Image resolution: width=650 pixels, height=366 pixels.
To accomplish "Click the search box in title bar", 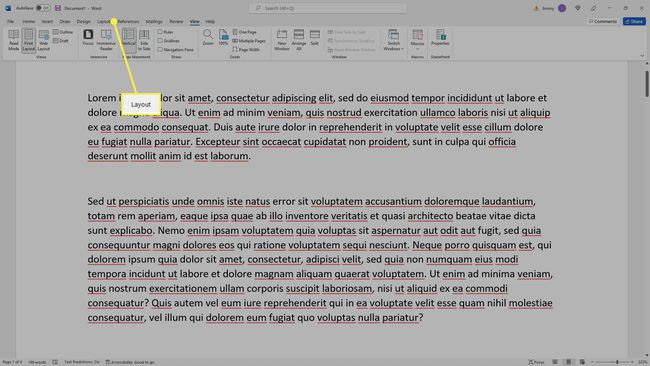I will click(x=327, y=8).
